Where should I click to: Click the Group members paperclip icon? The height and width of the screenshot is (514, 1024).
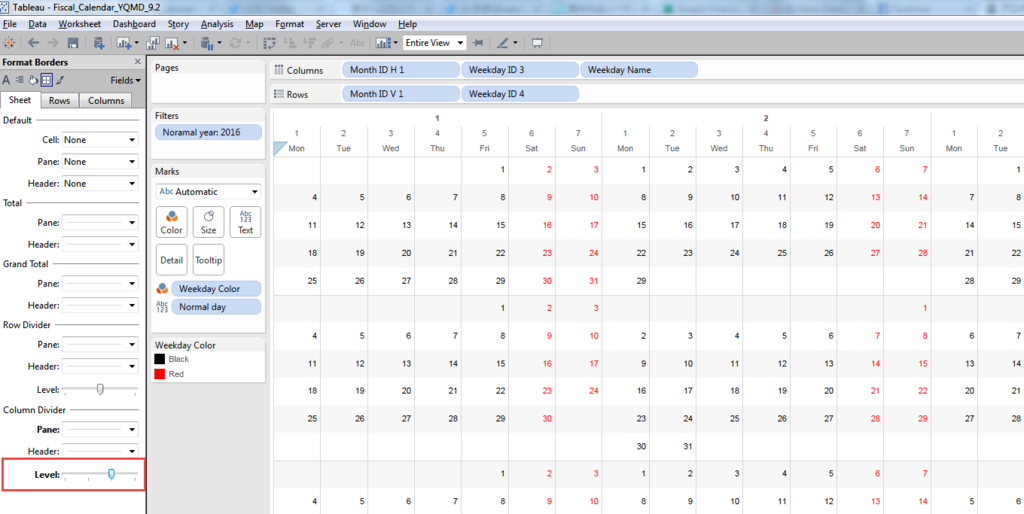coord(328,43)
